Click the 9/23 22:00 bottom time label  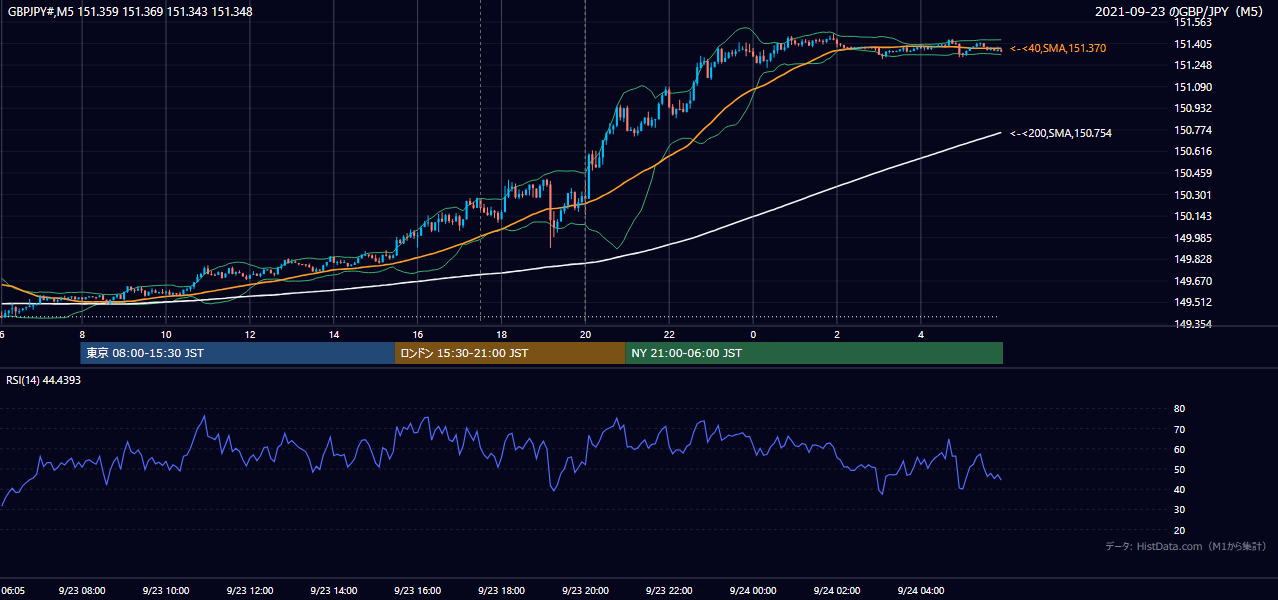pos(669,591)
